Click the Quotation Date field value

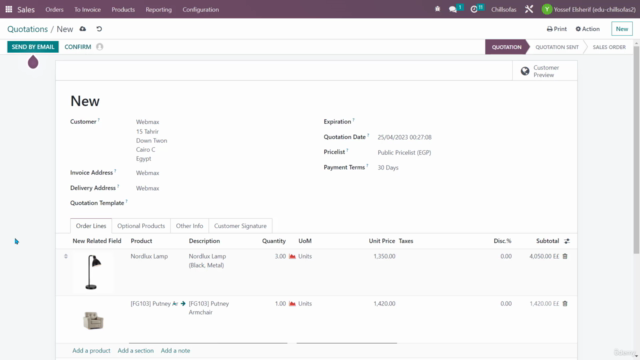pyautogui.click(x=404, y=137)
